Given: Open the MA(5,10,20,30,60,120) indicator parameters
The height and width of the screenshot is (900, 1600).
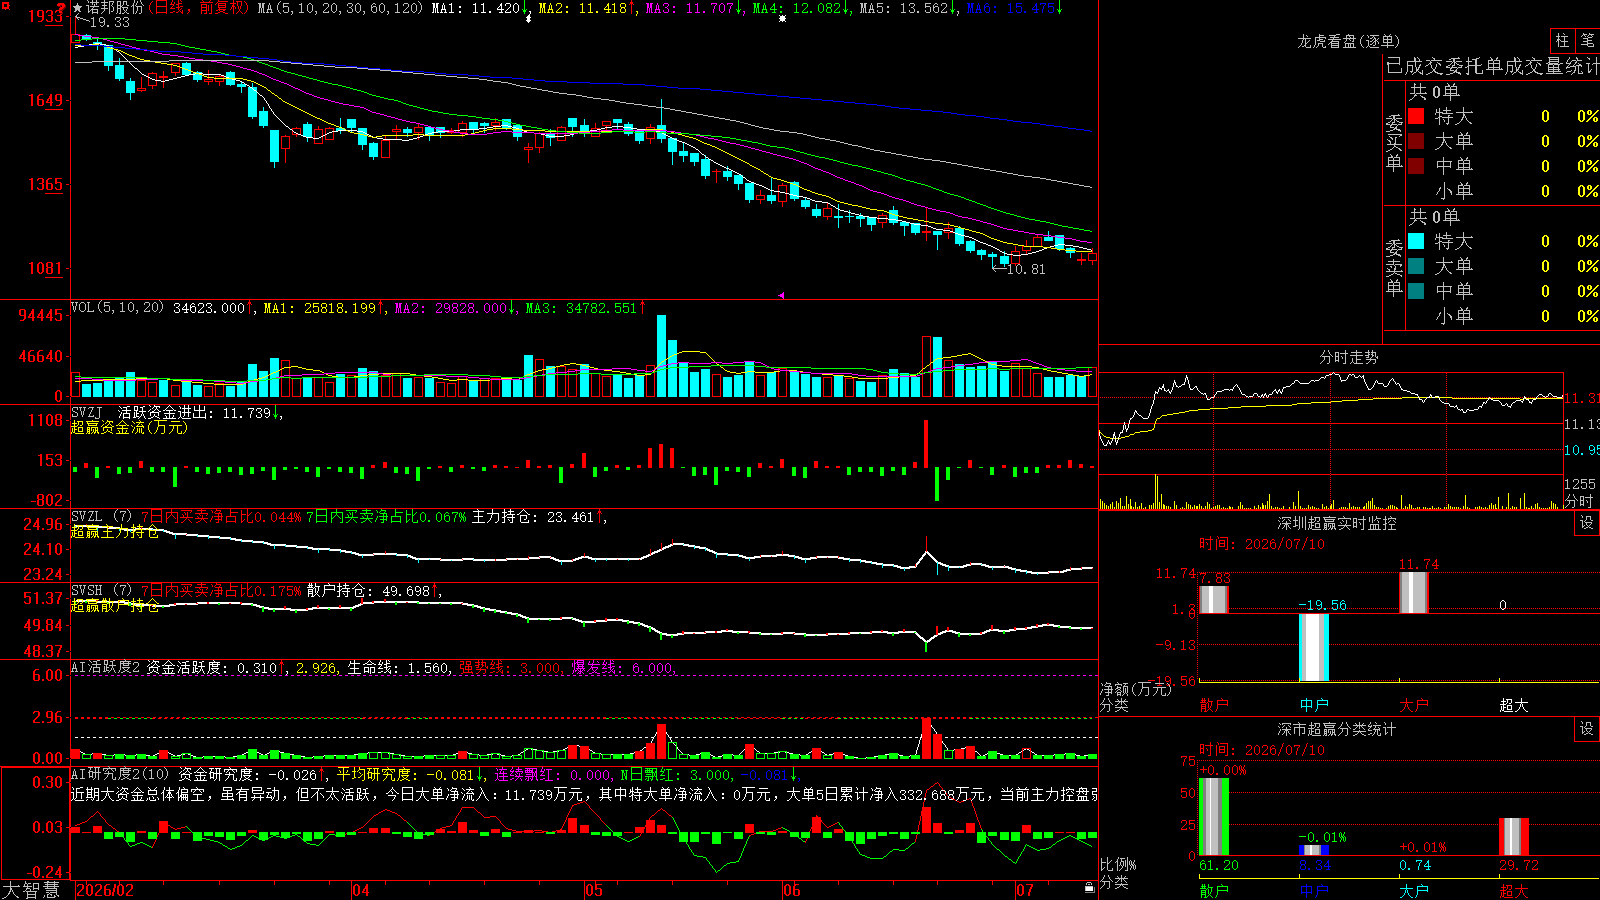Looking at the screenshot, I should click(x=340, y=8).
